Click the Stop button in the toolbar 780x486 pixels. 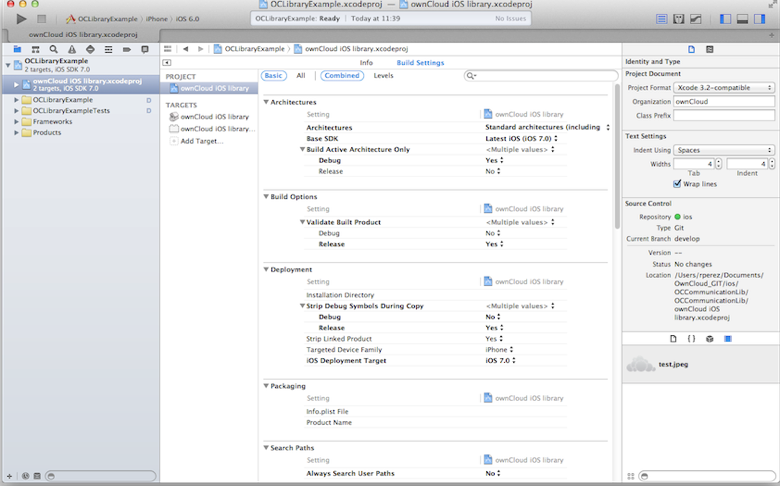pos(41,18)
